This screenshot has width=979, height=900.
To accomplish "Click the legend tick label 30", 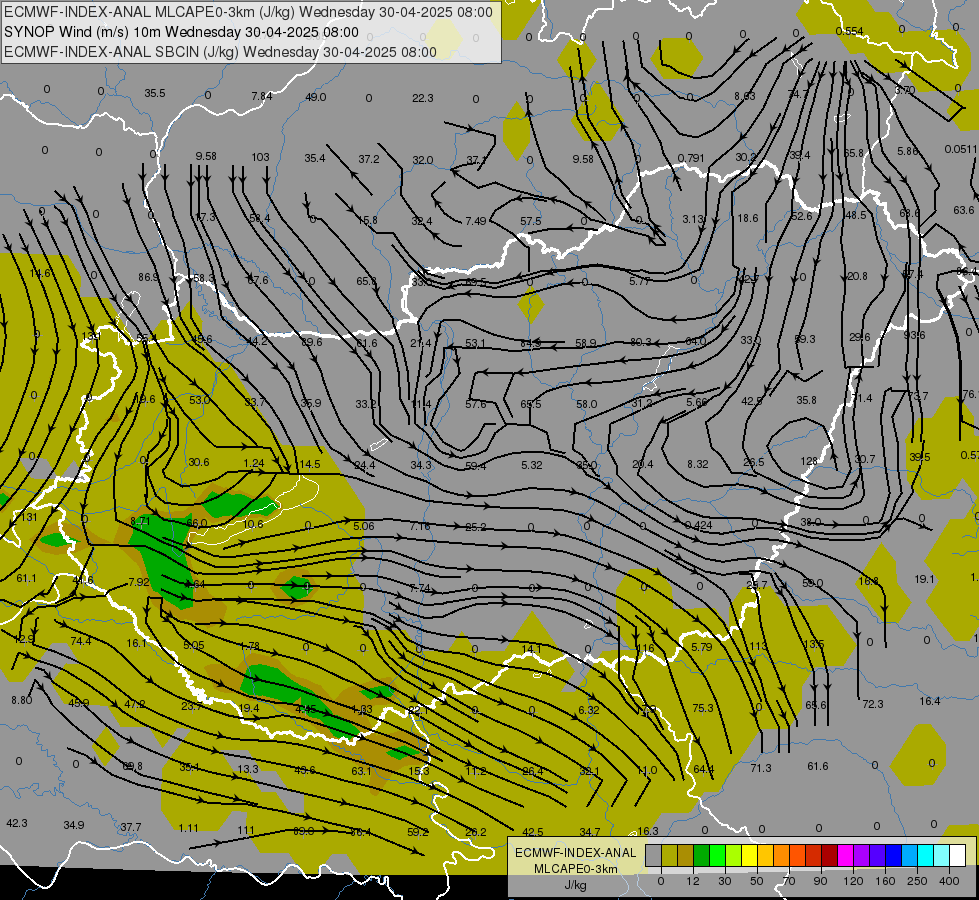I will [724, 881].
